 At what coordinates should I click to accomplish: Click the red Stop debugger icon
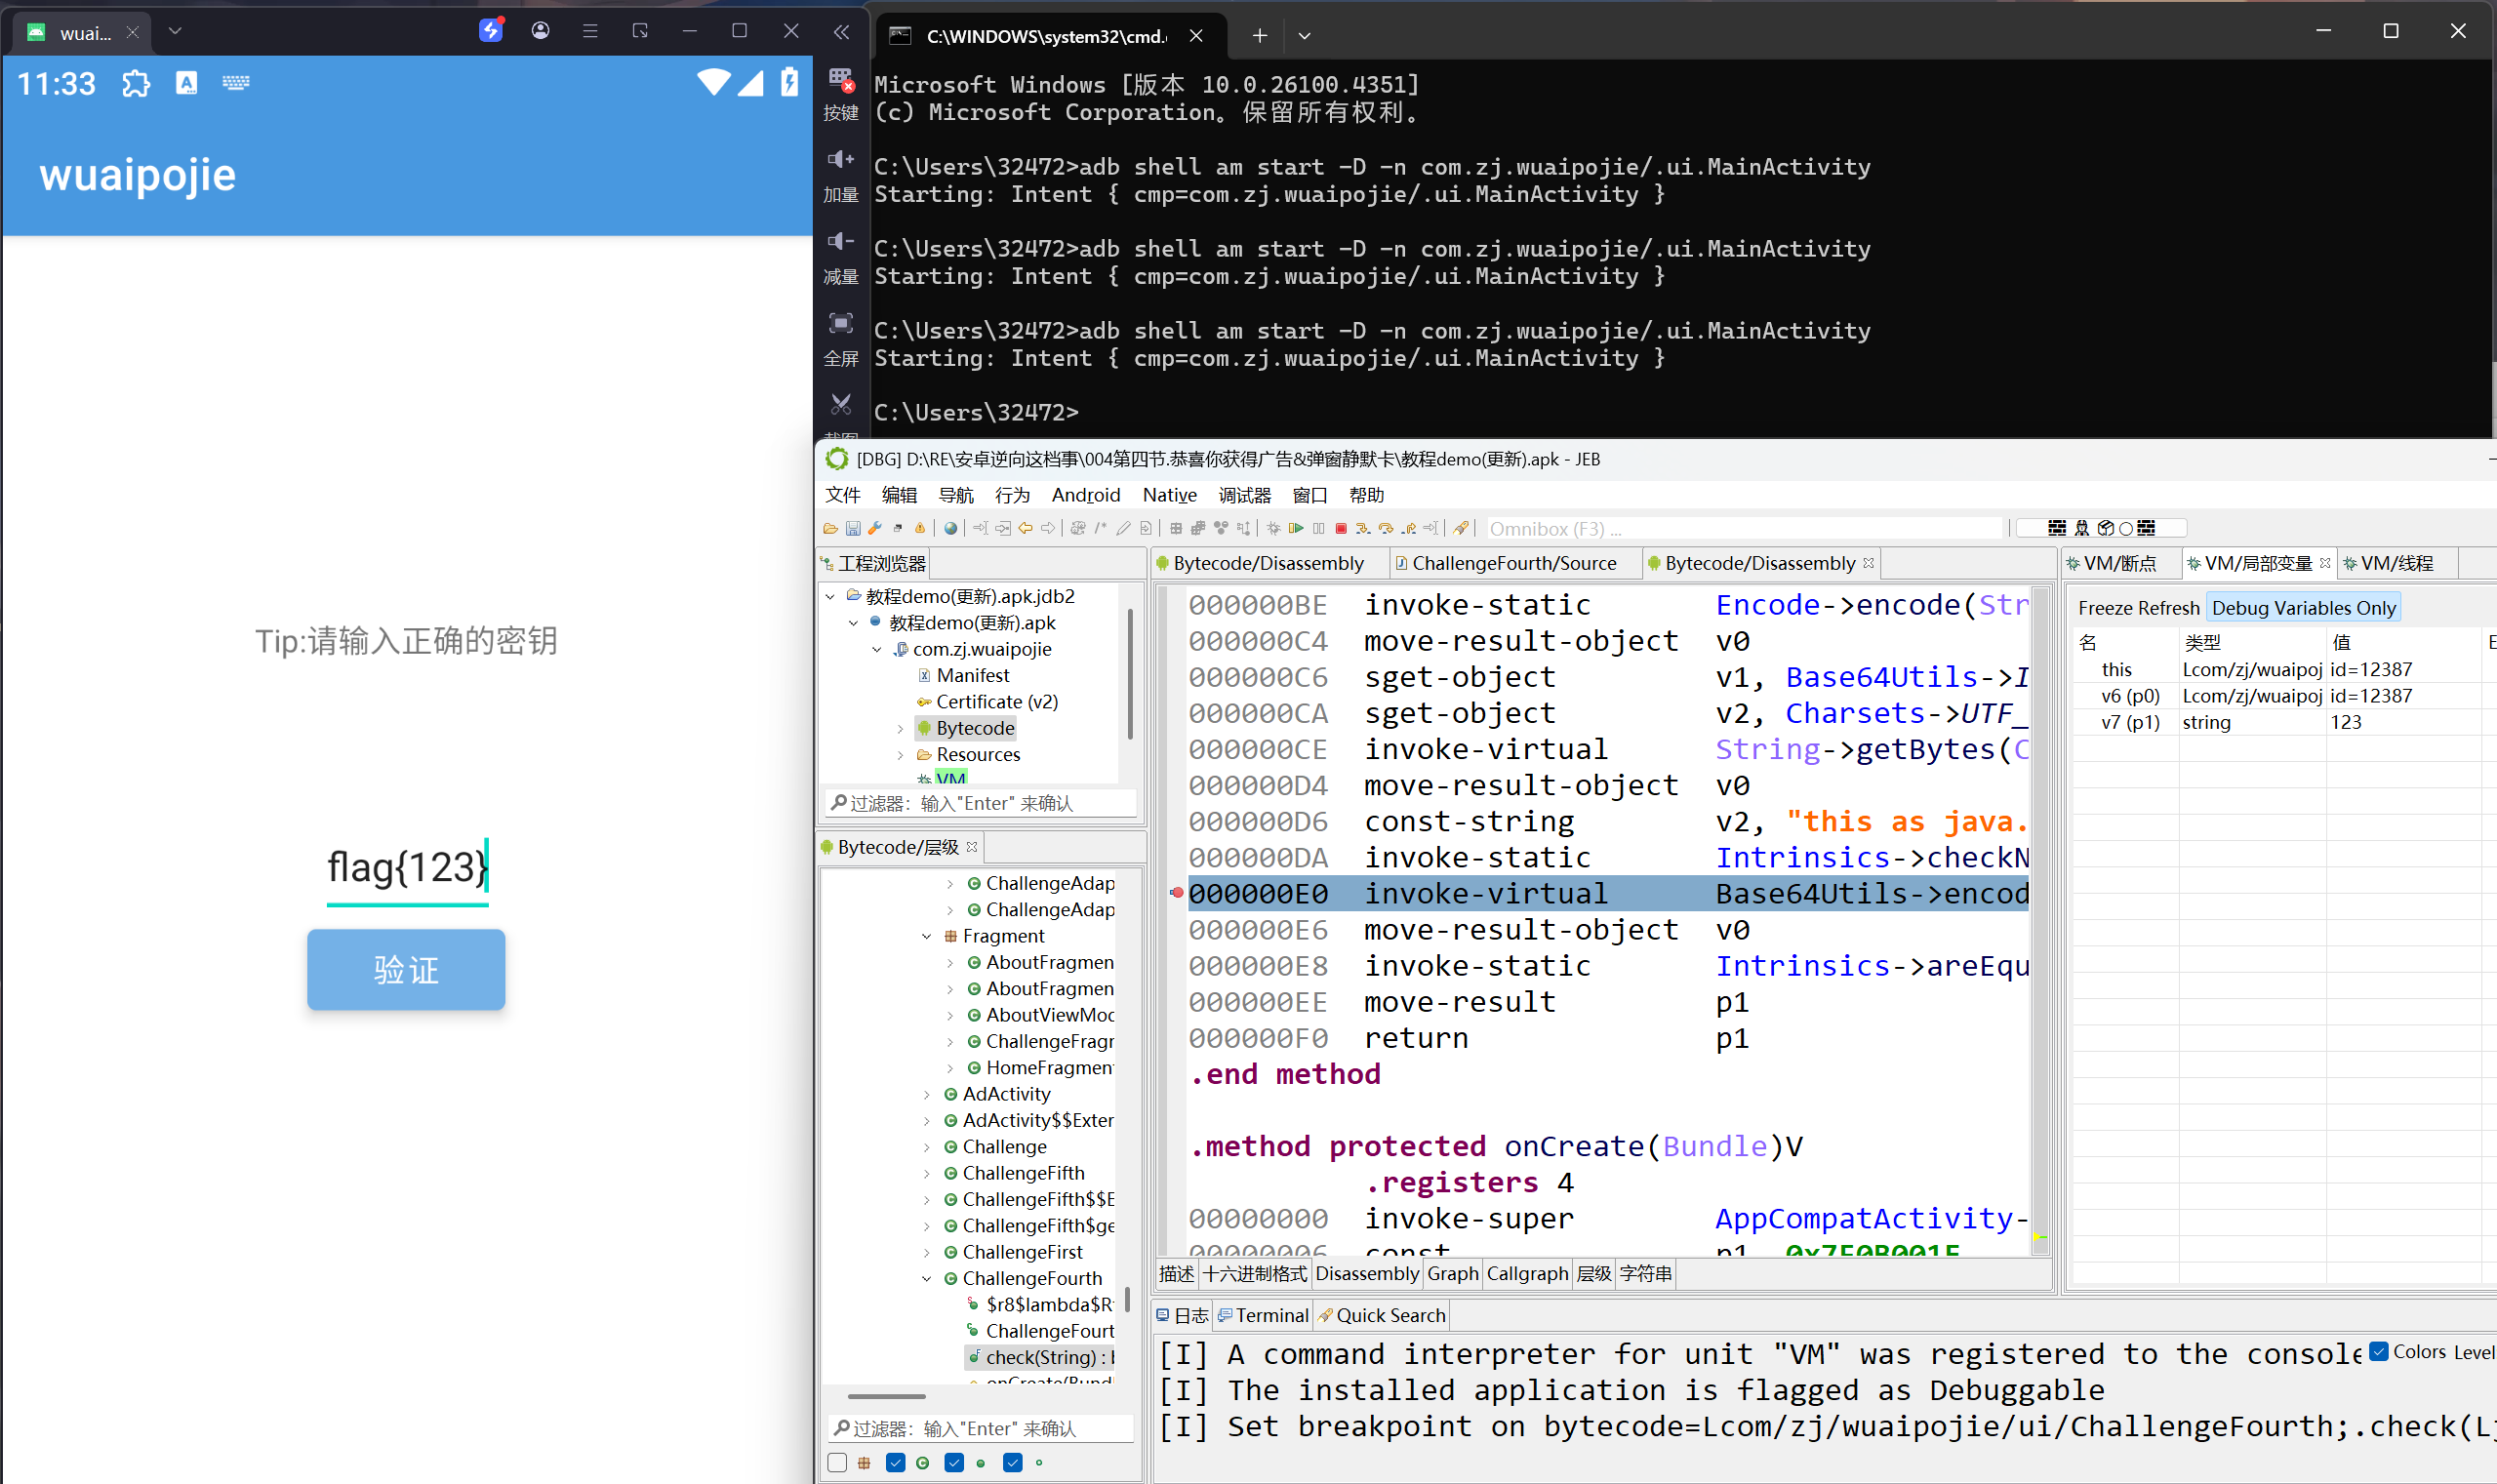pyautogui.click(x=1341, y=528)
